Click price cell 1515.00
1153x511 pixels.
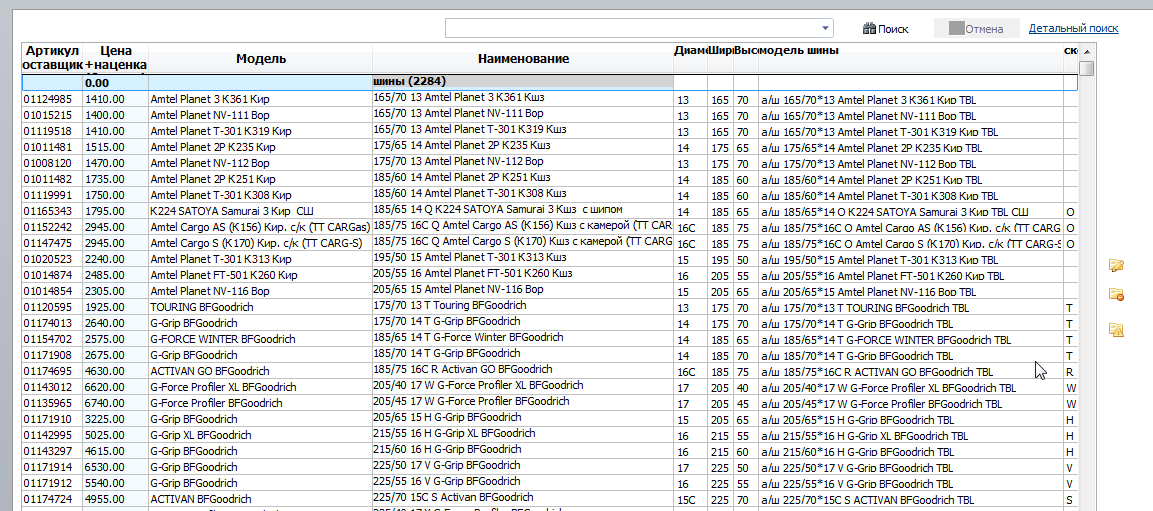coord(115,147)
